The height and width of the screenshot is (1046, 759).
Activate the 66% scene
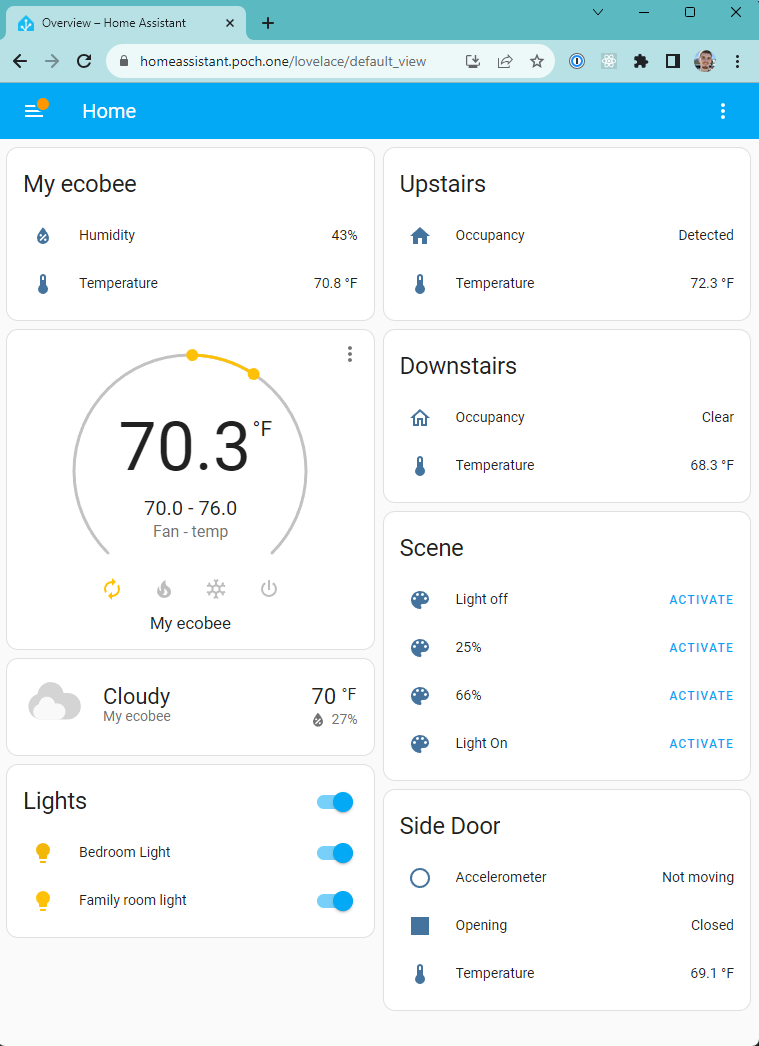click(702, 696)
